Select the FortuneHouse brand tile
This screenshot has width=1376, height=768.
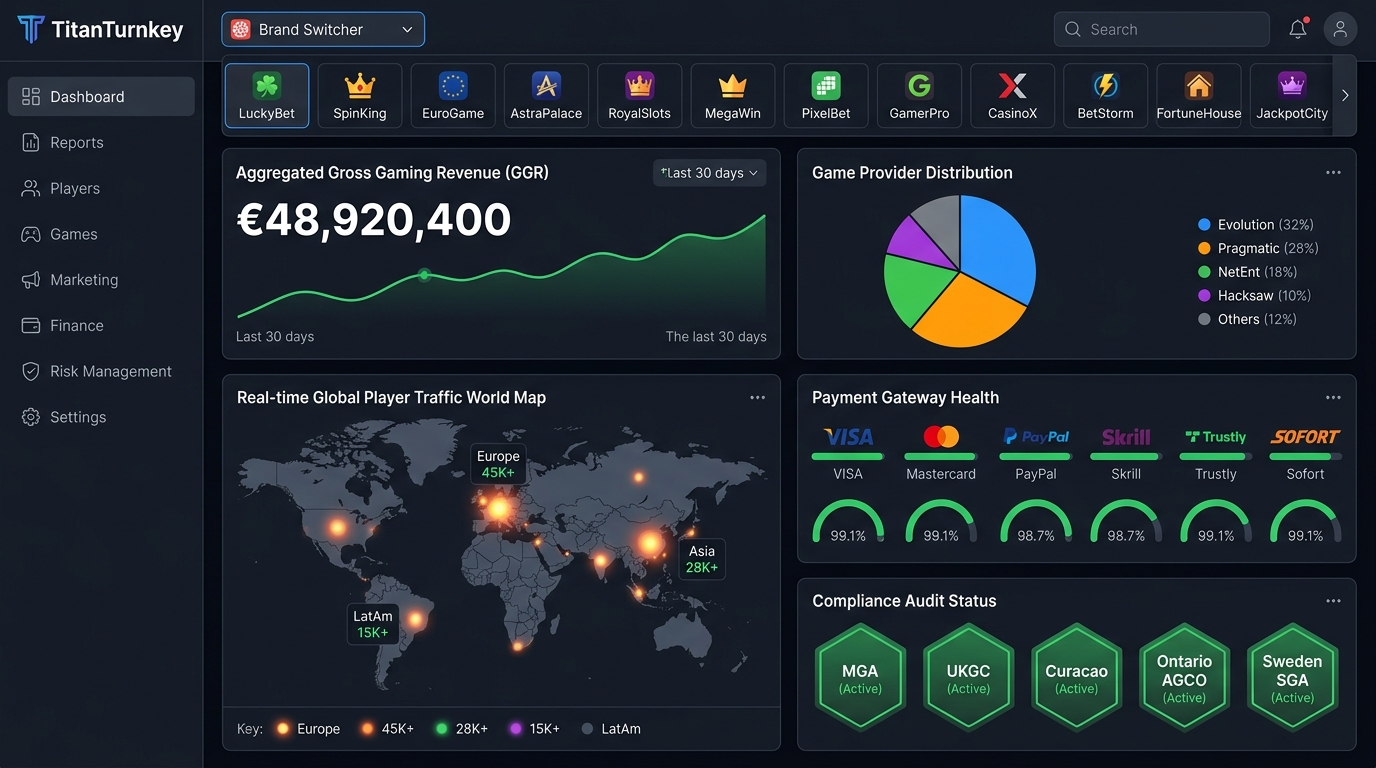click(1199, 96)
